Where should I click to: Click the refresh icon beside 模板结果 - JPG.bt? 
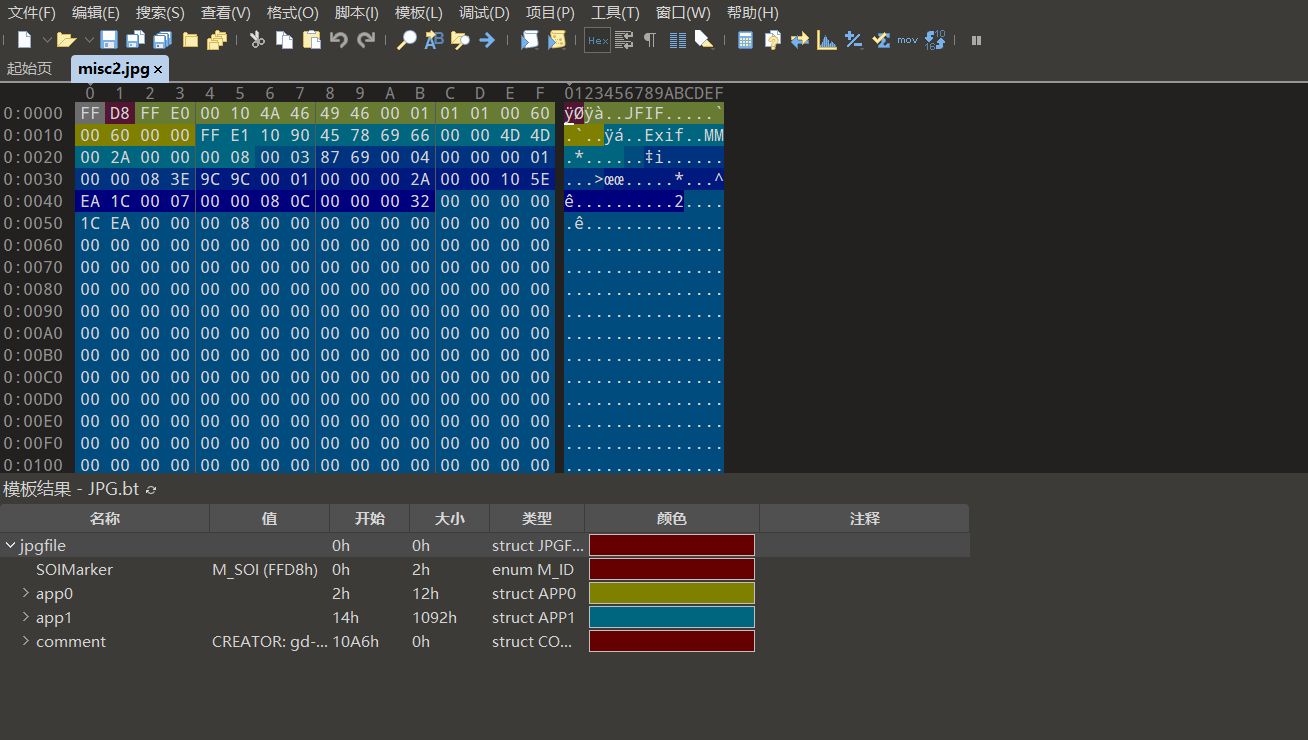click(151, 489)
